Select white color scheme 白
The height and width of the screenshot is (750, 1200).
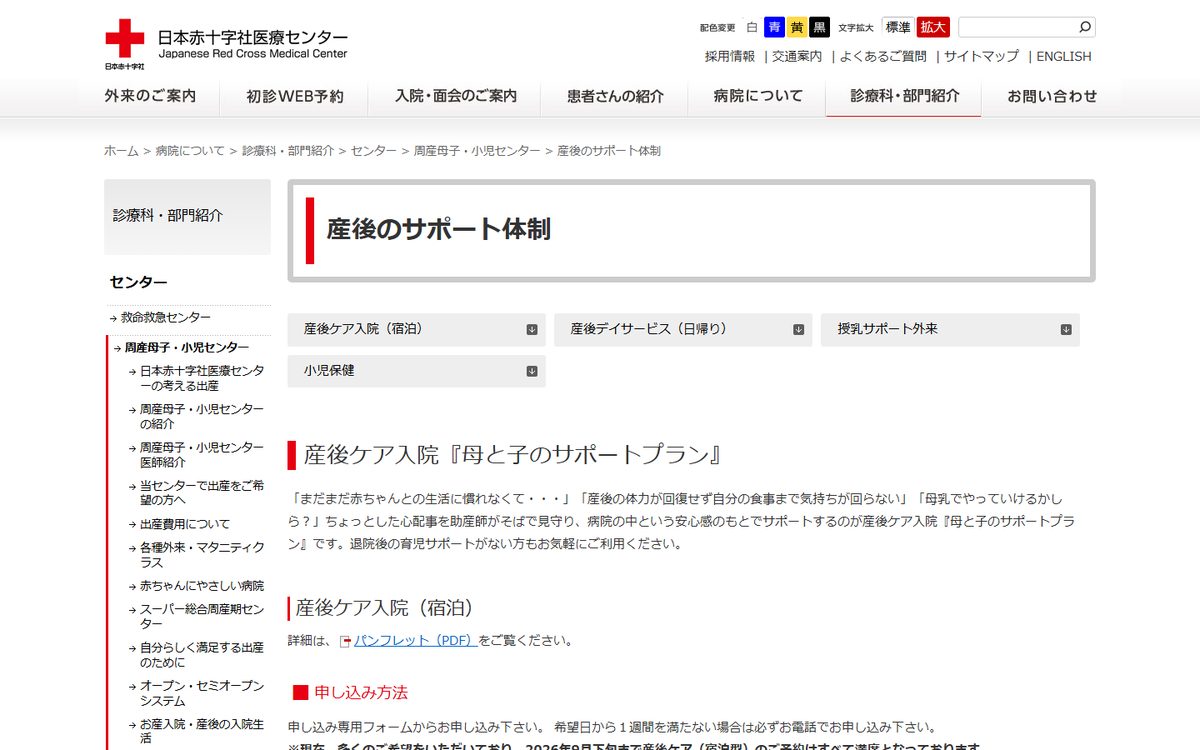[752, 27]
